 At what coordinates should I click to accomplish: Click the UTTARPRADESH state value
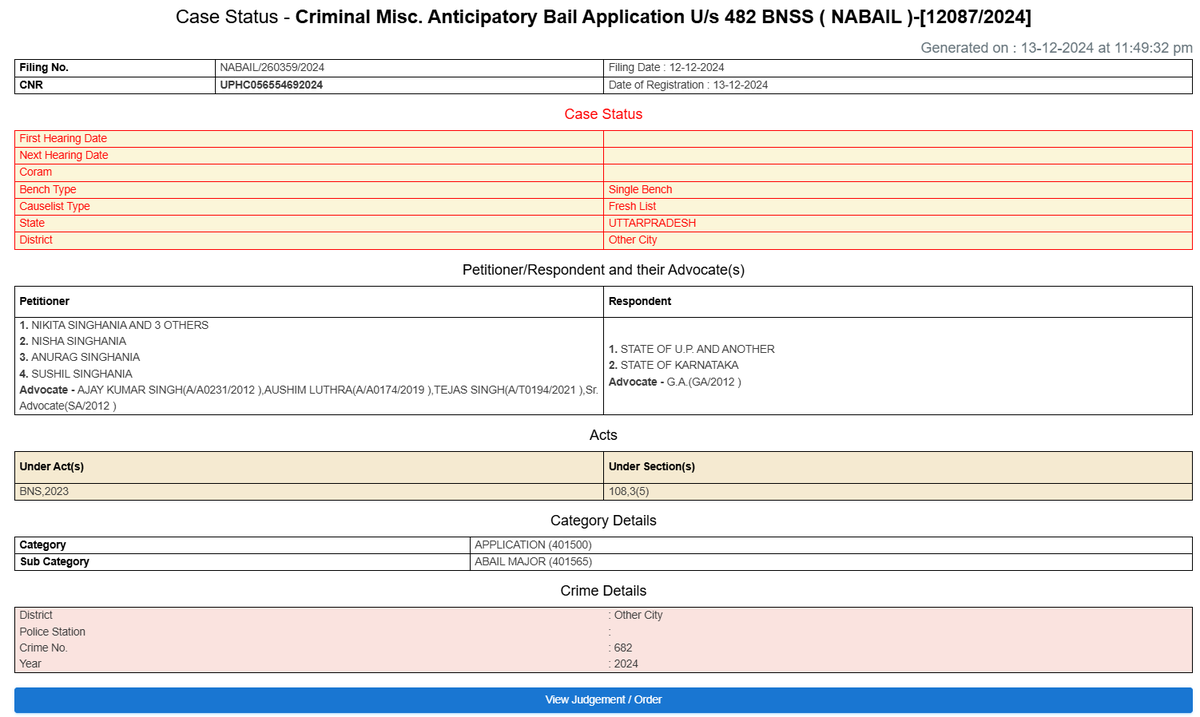click(652, 223)
